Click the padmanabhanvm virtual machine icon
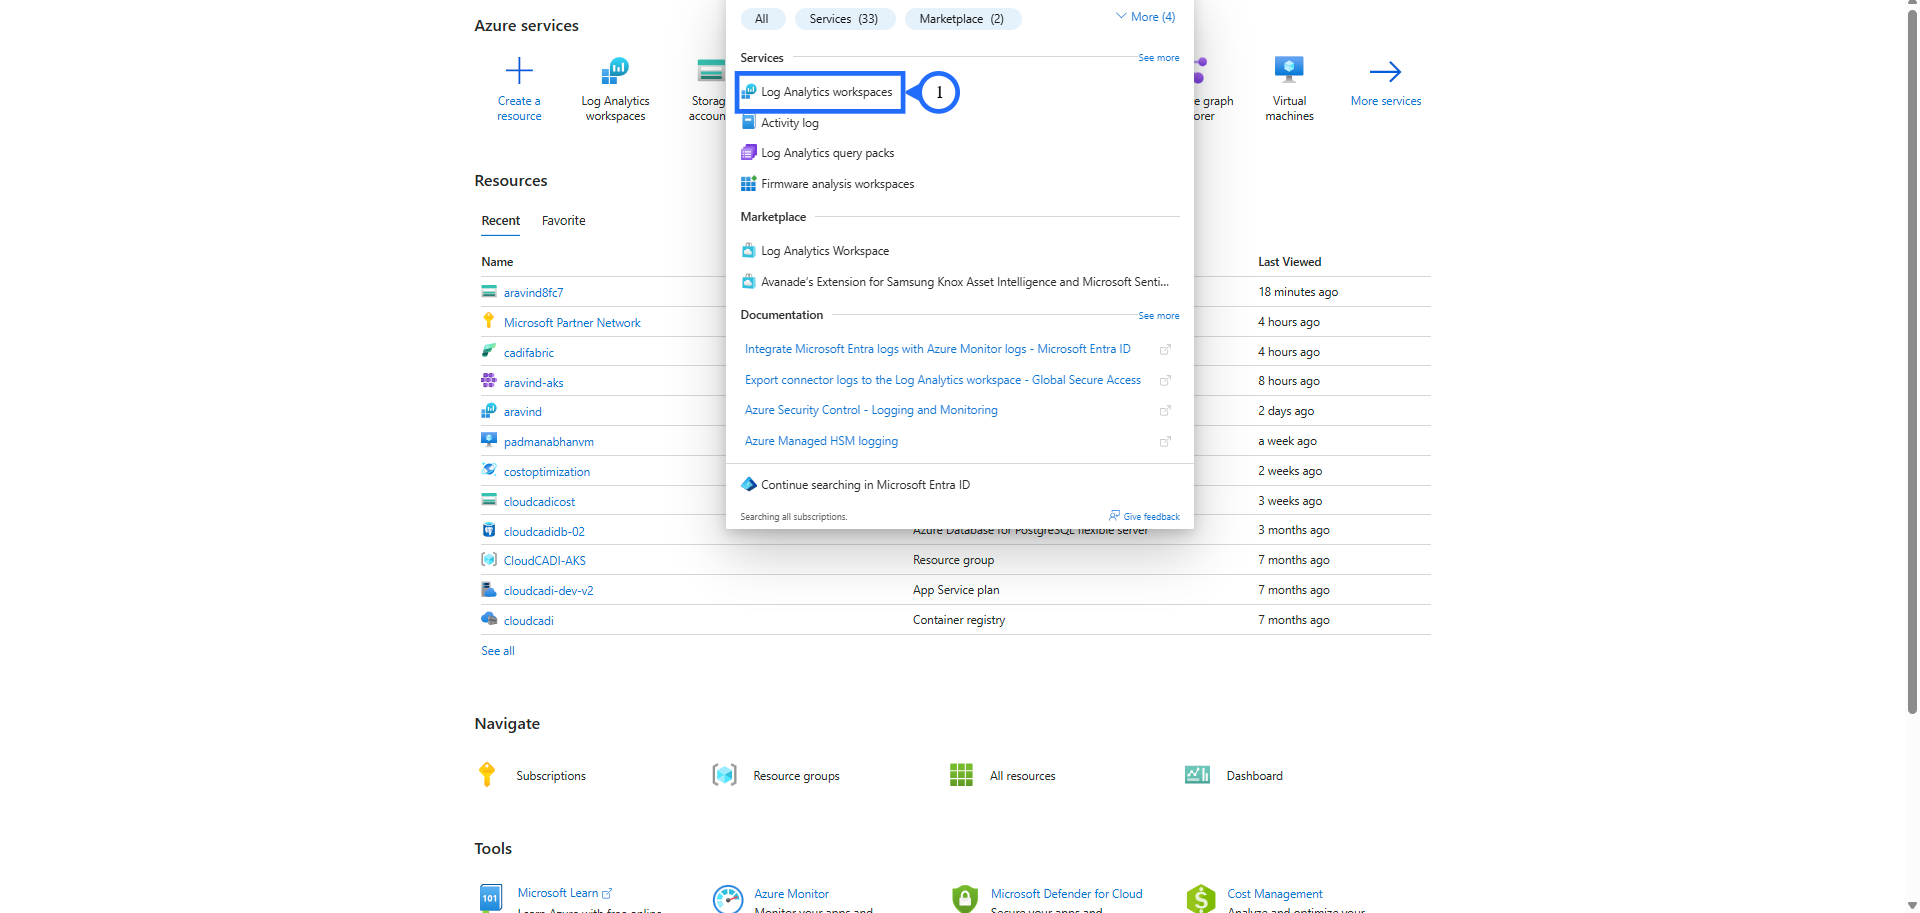The image size is (1920, 913). pos(489,440)
